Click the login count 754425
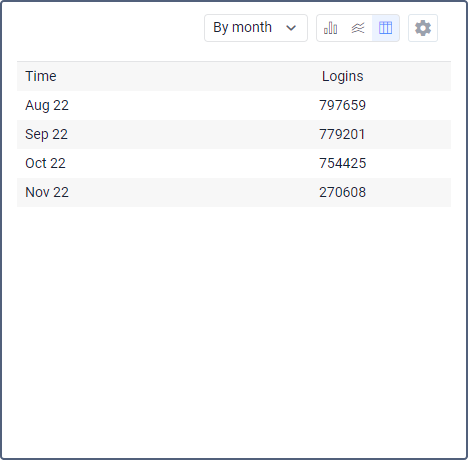This screenshot has width=468, height=460. coord(342,163)
